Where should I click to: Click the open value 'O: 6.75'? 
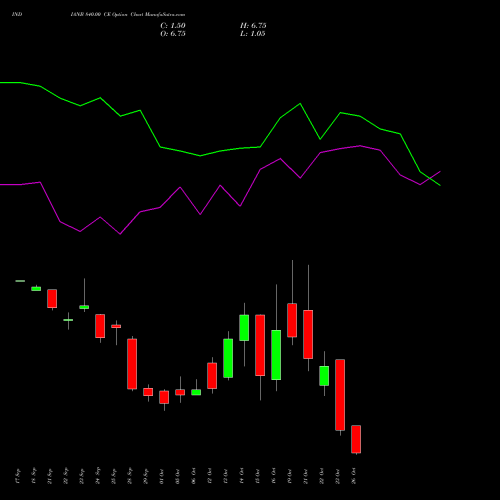point(173,34)
